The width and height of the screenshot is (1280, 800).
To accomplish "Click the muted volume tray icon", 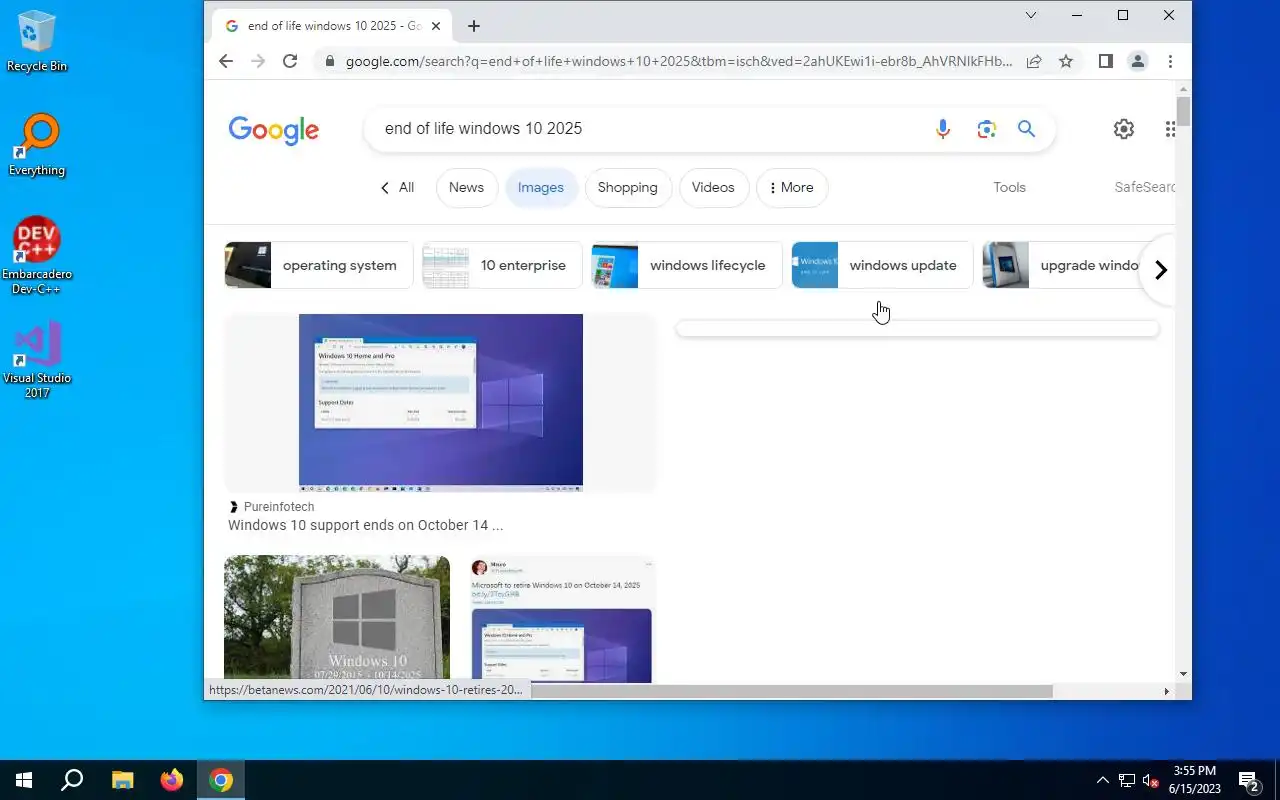I will pyautogui.click(x=1150, y=780).
